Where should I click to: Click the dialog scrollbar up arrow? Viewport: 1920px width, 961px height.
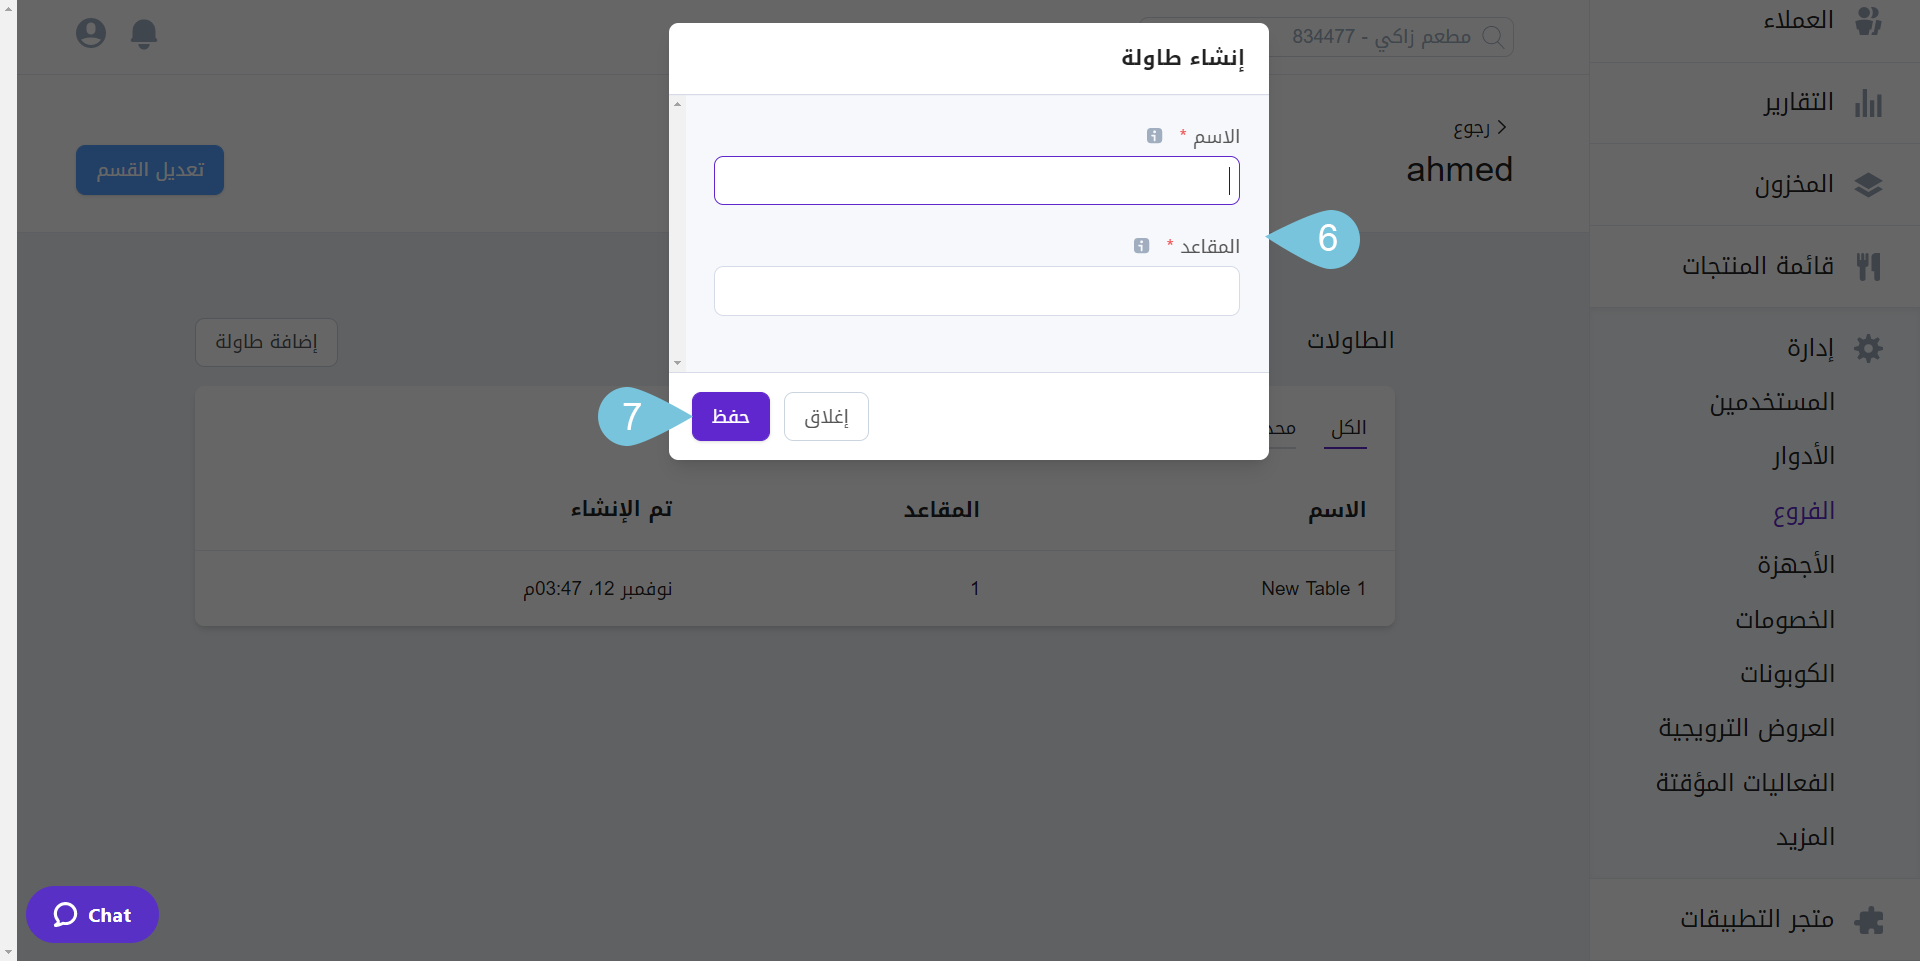click(x=677, y=104)
